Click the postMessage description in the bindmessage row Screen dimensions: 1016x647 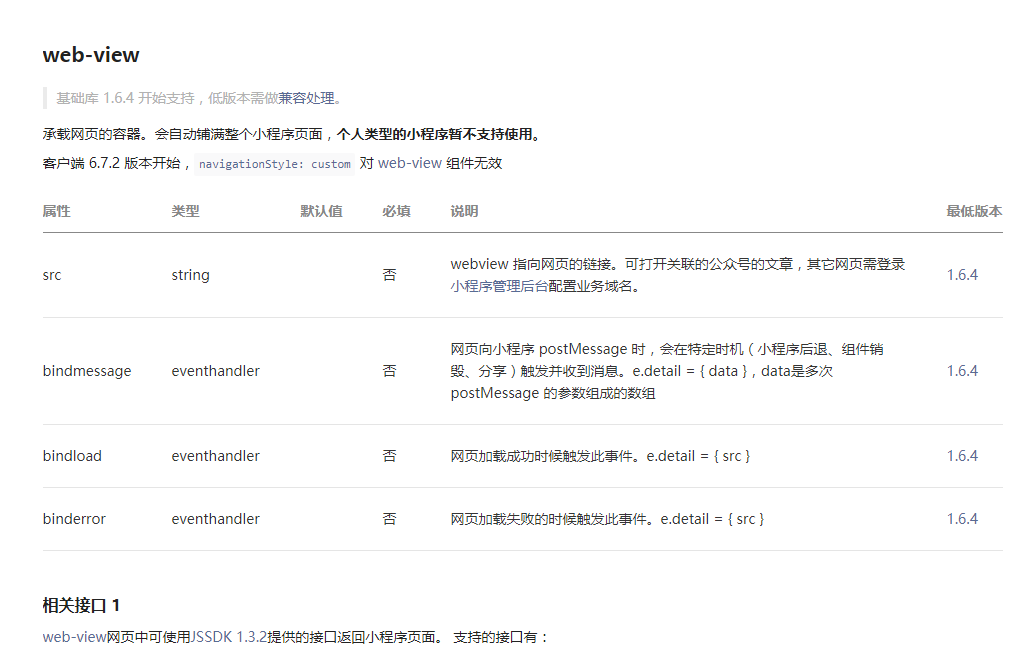[x=667, y=371]
